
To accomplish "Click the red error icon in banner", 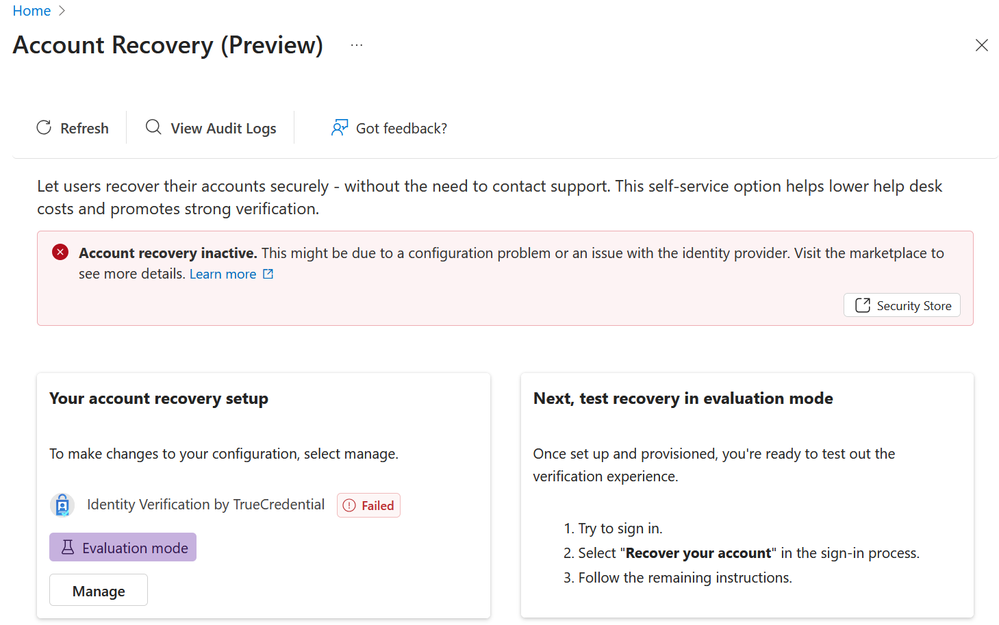I will pos(60,253).
